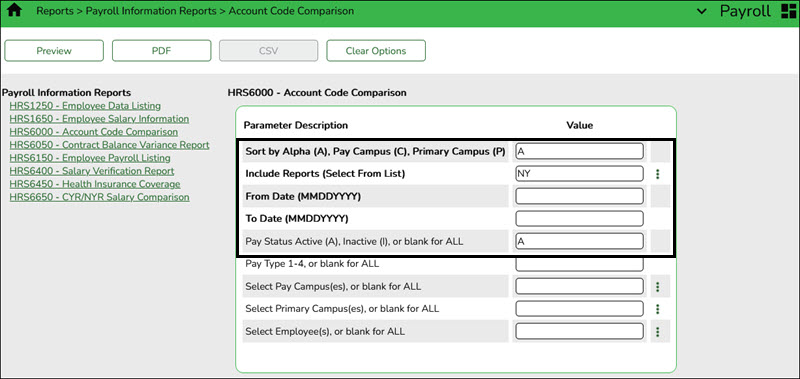Click the 'Include Reports (Select From List)' label
The image size is (800, 379).
pyautogui.click(x=326, y=174)
